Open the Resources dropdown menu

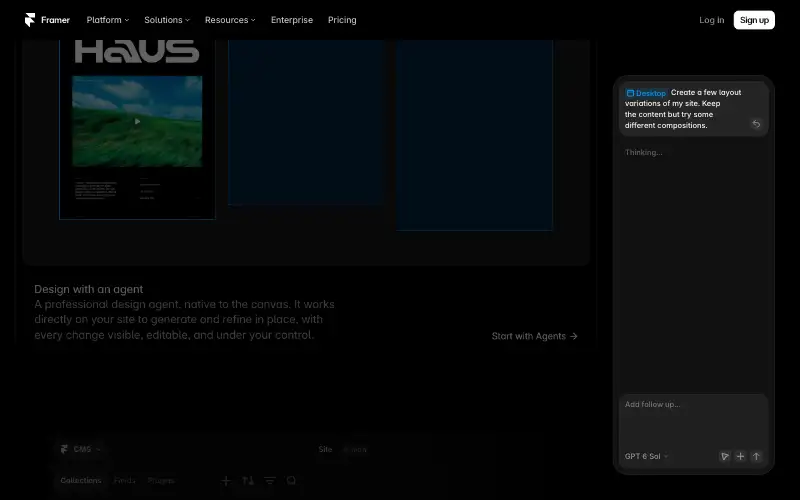230,20
